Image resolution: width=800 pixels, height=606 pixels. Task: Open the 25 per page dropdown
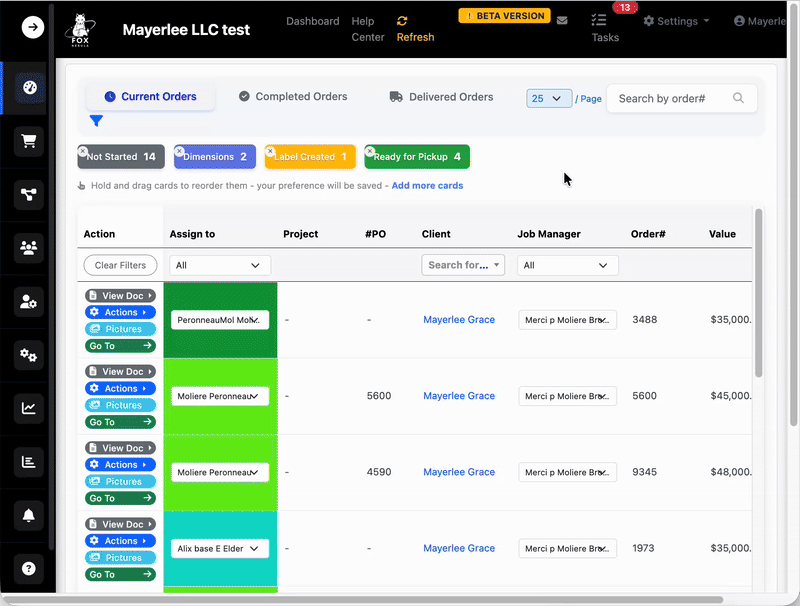point(548,98)
